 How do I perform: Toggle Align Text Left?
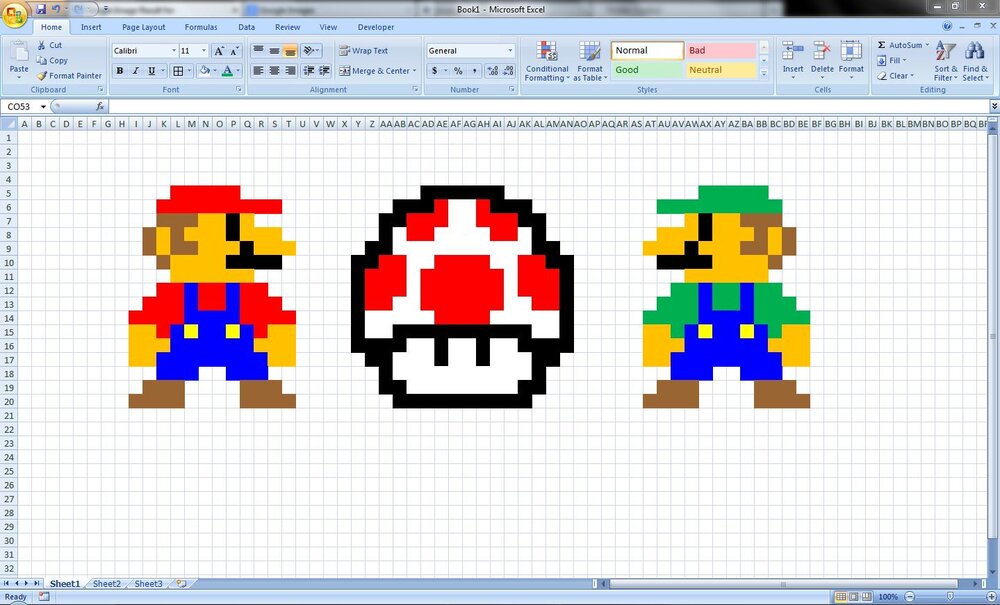coord(258,71)
